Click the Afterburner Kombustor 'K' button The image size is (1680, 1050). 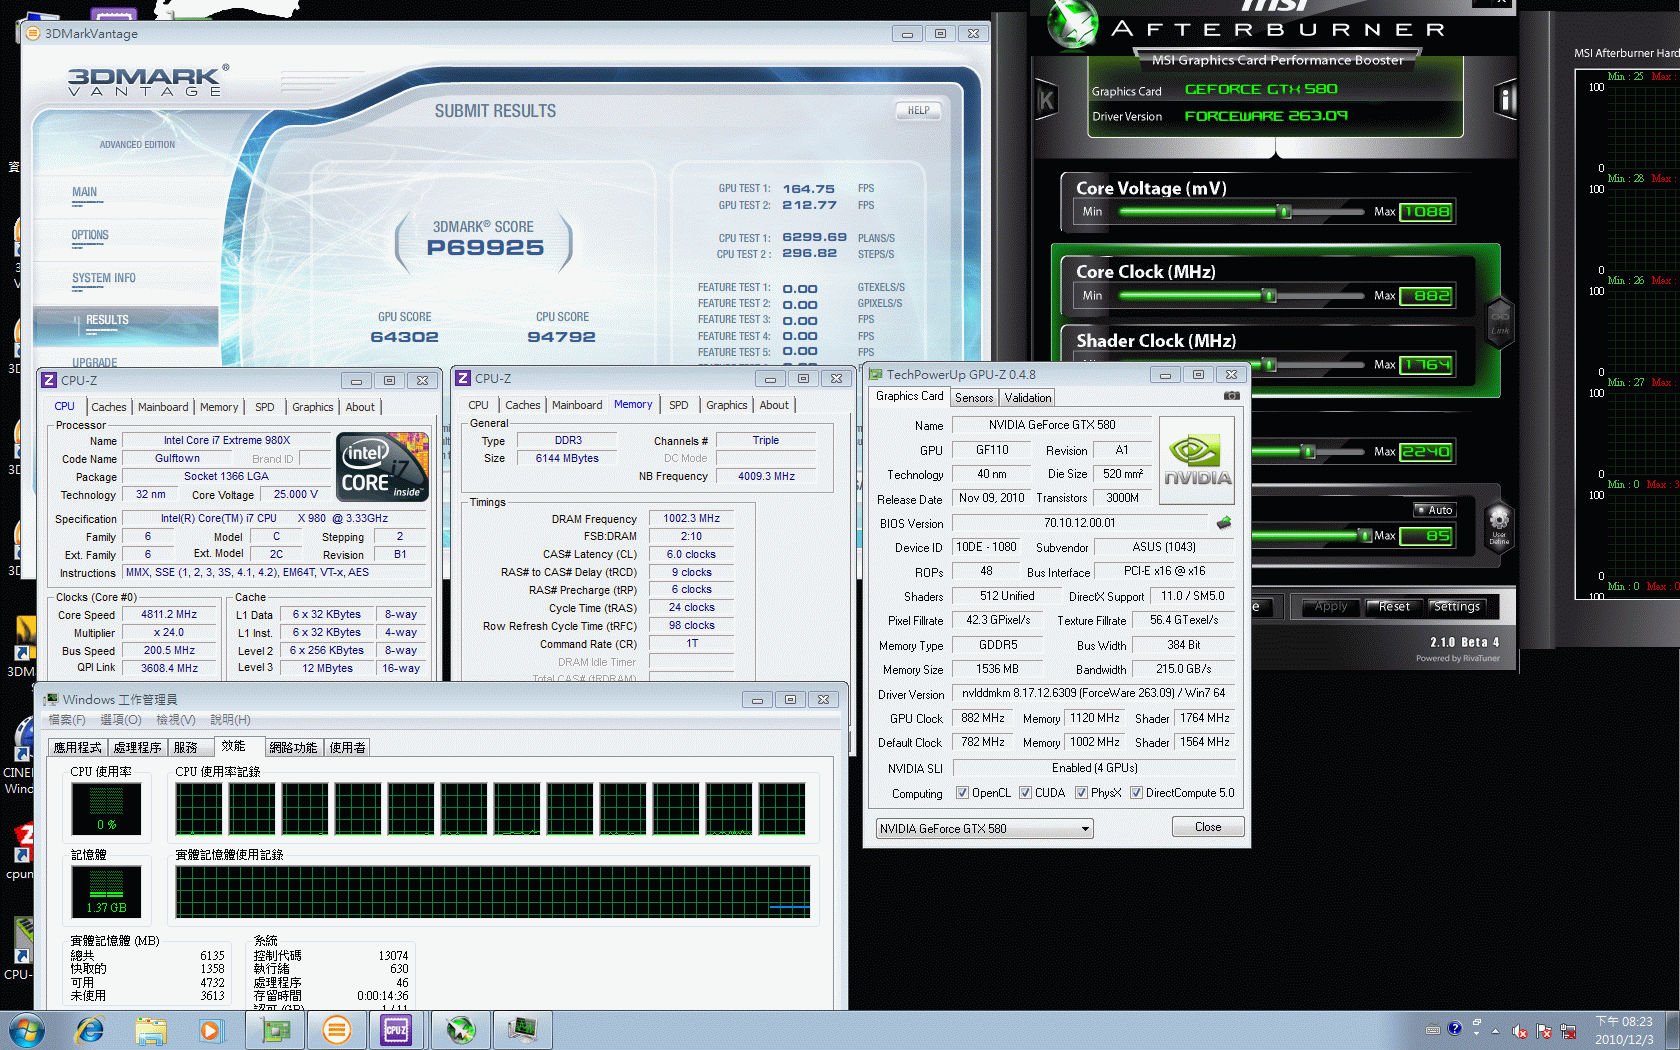click(1046, 99)
